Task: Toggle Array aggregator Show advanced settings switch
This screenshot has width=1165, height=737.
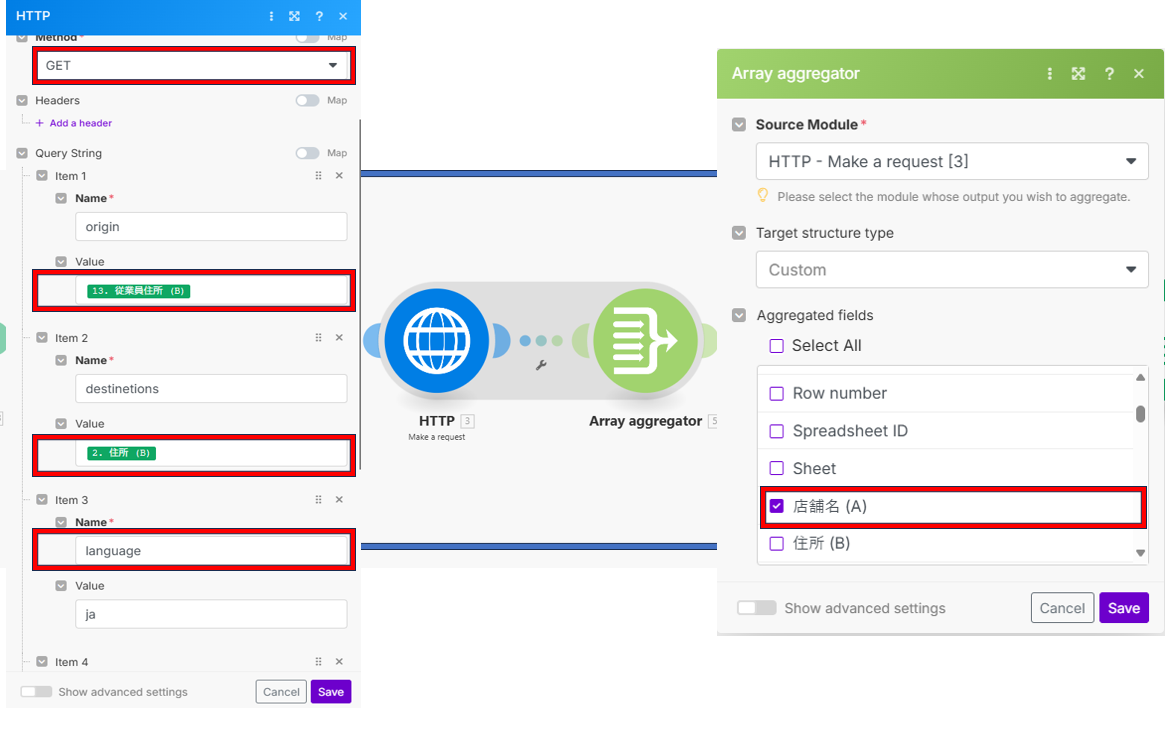Action: (x=756, y=608)
